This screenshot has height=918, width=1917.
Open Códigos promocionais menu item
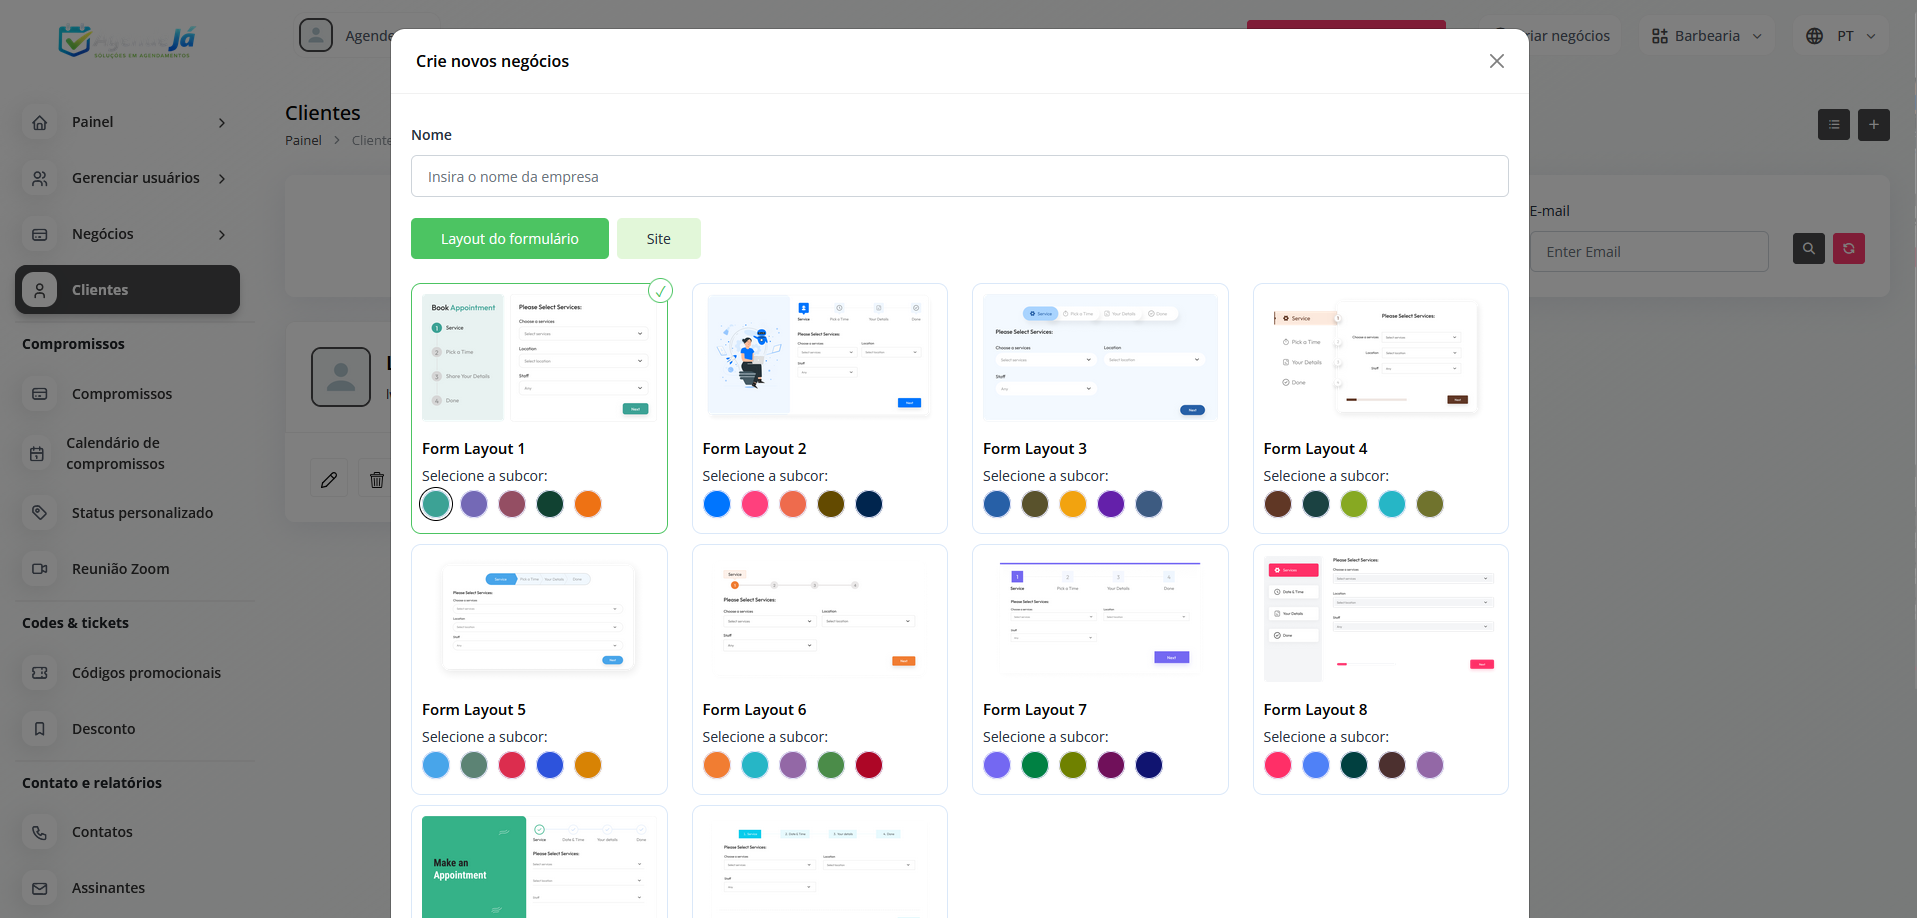click(x=146, y=673)
